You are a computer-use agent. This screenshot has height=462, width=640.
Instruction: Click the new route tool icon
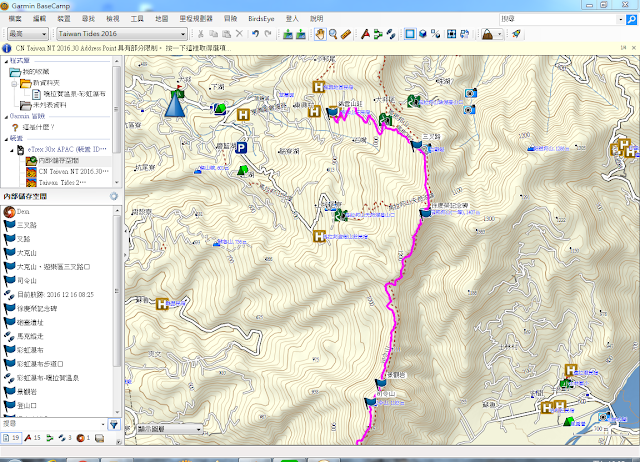pos(378,34)
